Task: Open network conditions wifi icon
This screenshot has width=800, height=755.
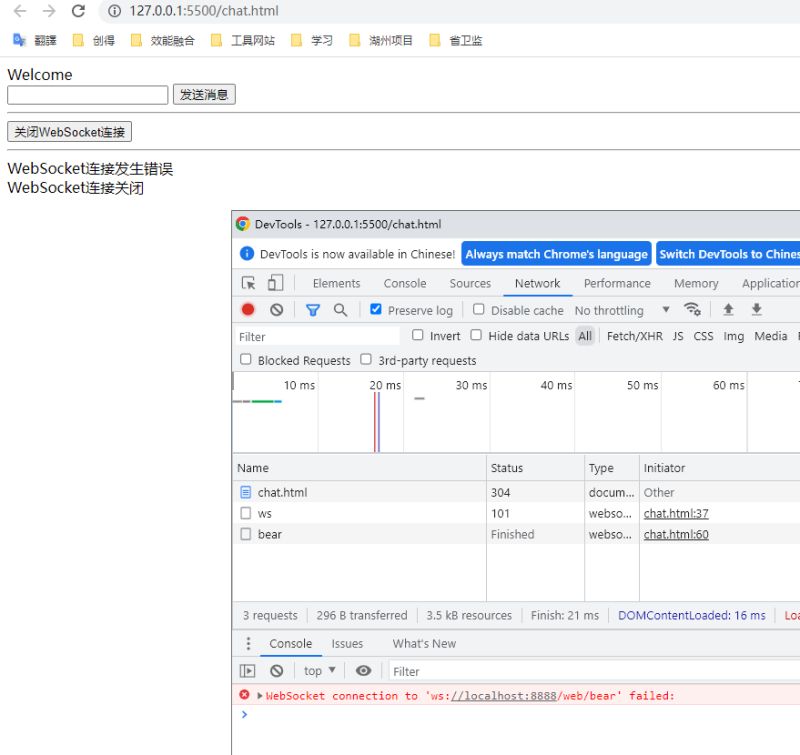Action: coord(692,309)
